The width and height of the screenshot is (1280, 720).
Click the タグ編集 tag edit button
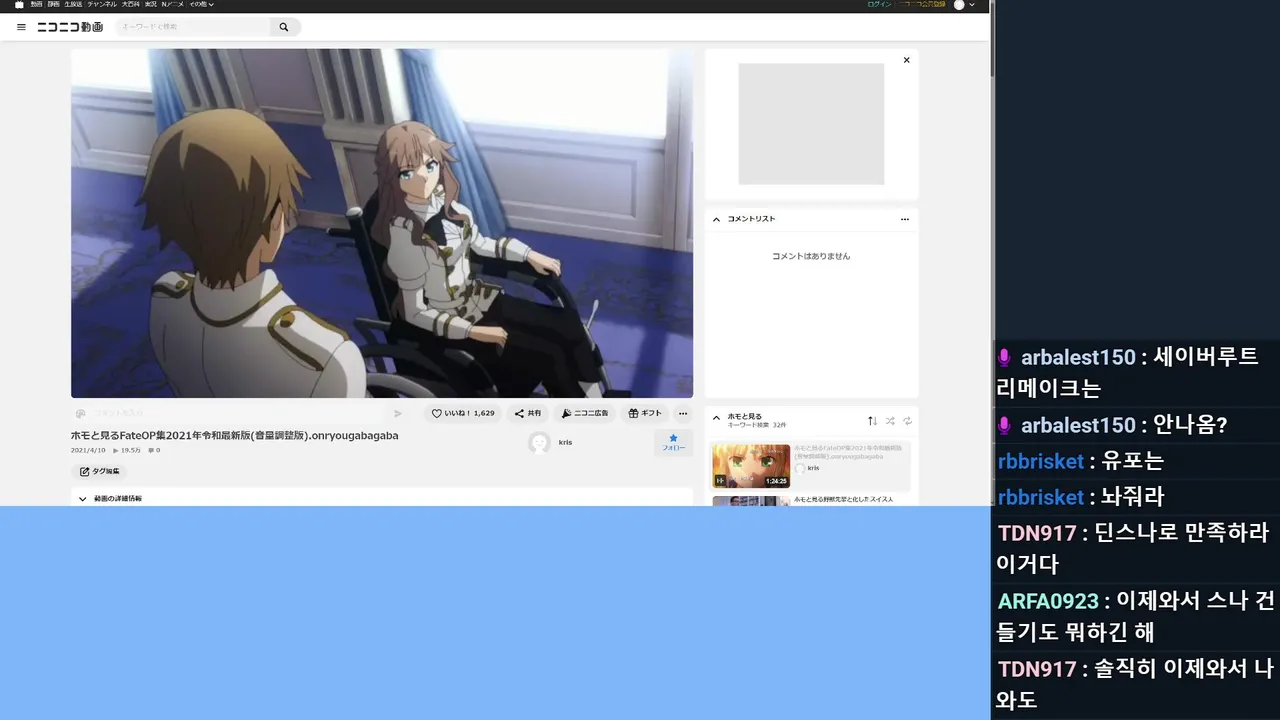pyautogui.click(x=100, y=471)
